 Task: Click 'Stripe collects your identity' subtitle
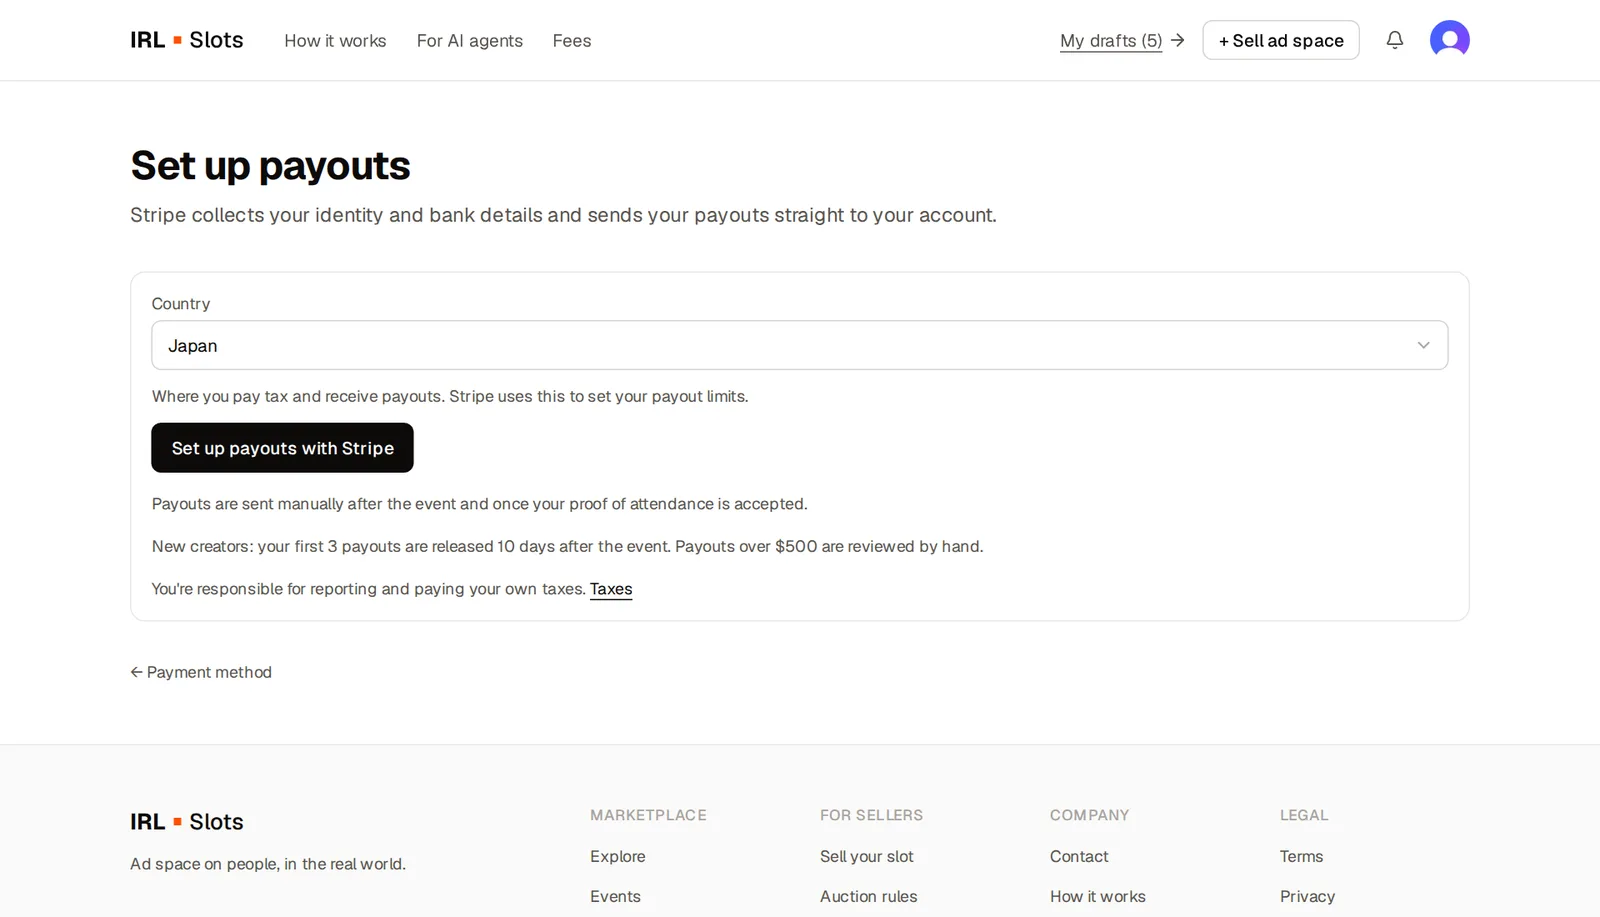563,215
